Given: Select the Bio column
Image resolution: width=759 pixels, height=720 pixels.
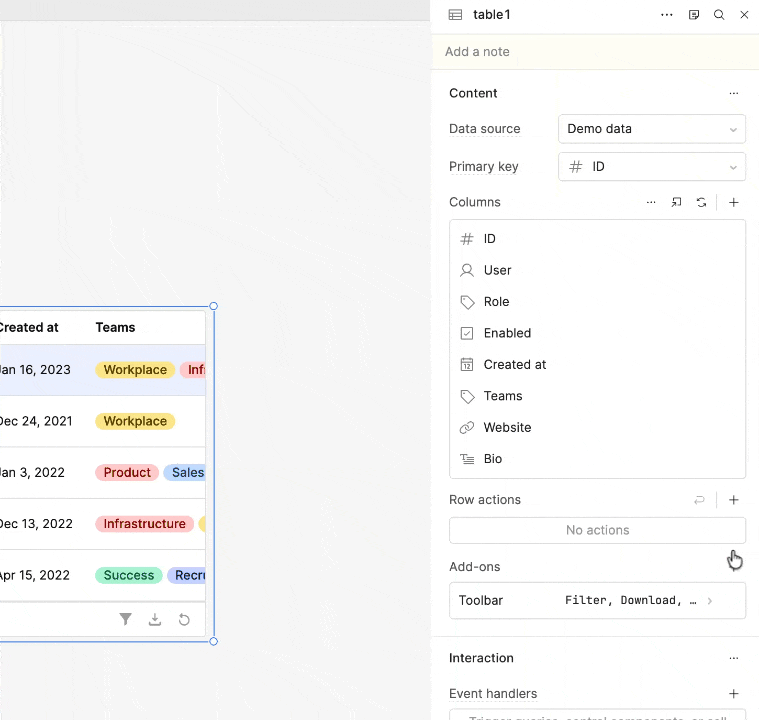Looking at the screenshot, I should [597, 459].
